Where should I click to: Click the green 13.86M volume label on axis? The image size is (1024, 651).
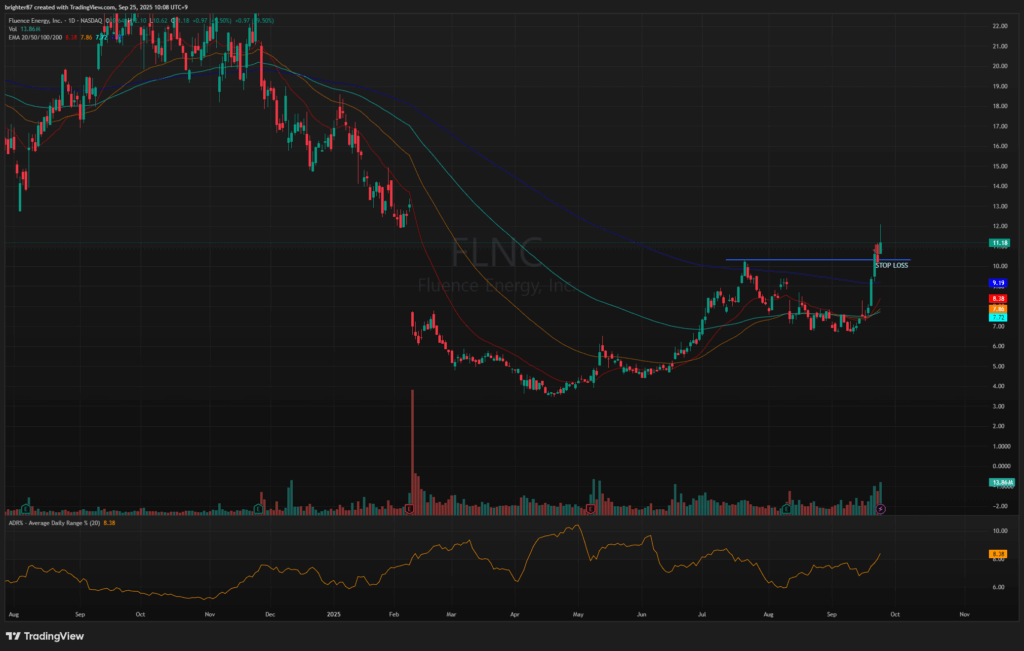pyautogui.click(x=1001, y=483)
